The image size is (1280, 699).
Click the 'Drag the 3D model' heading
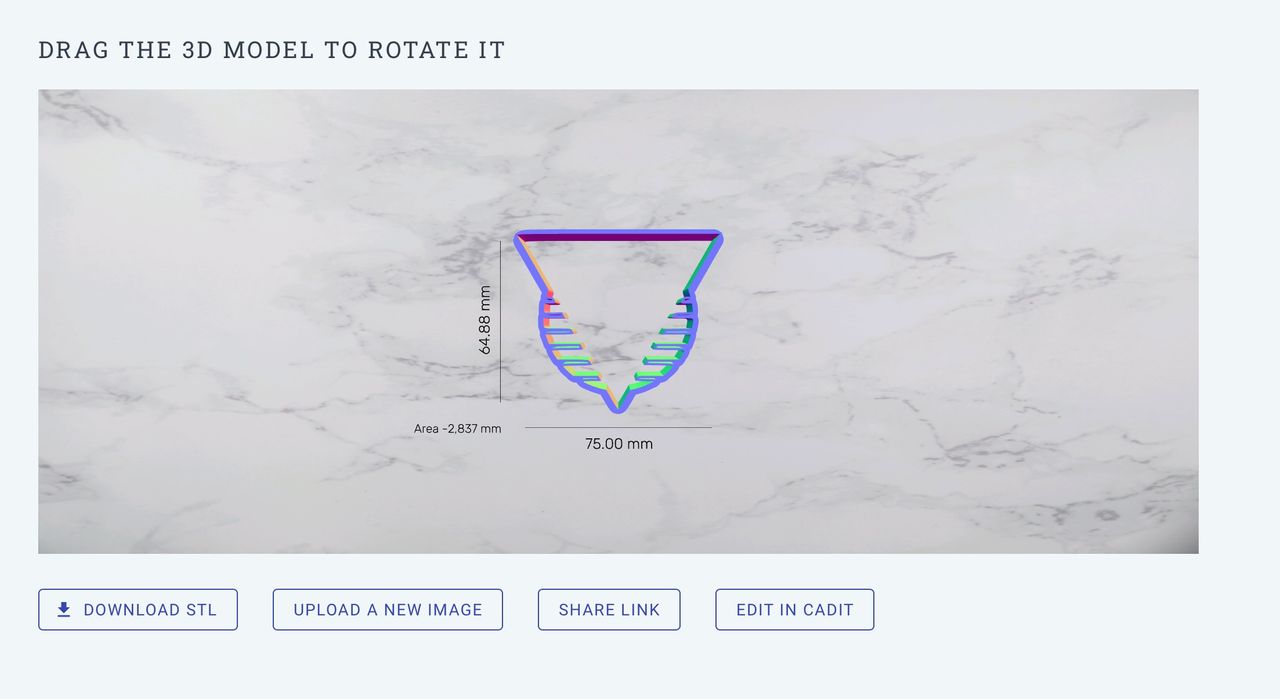pyautogui.click(x=272, y=50)
